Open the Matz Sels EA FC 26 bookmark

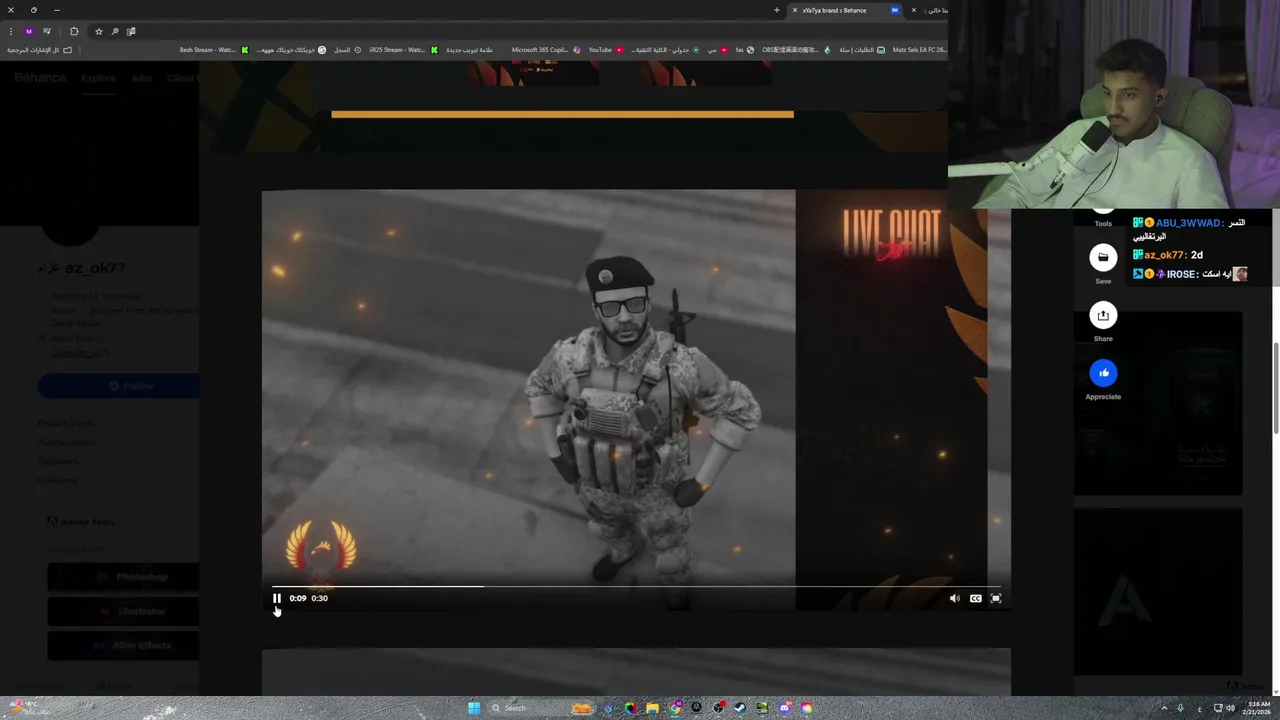(918, 50)
